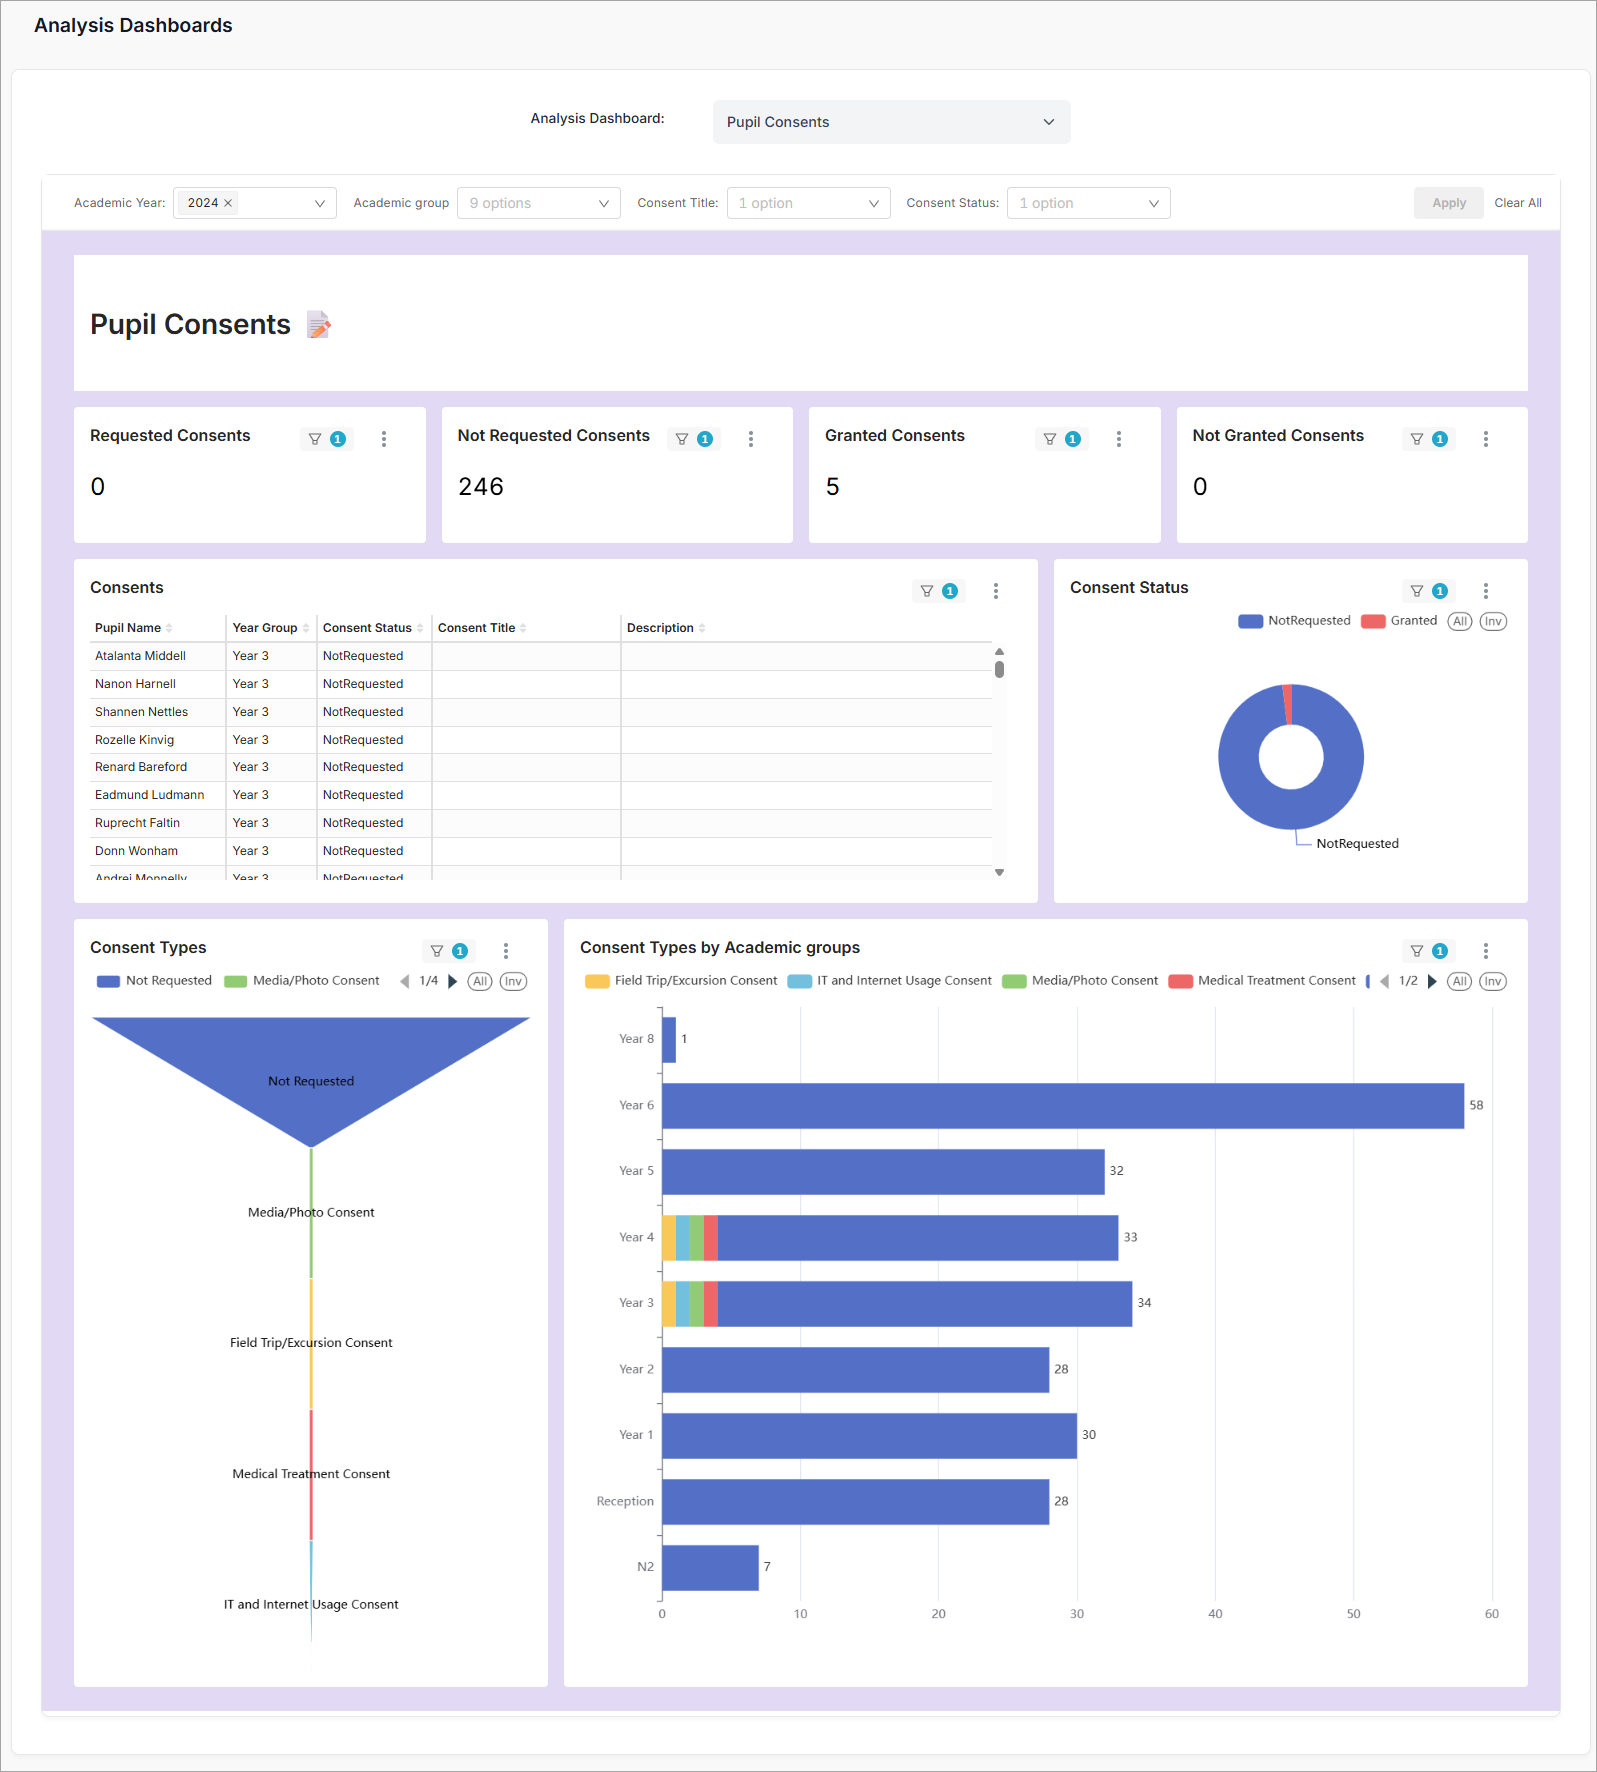Click the Field Trip/Excursion Consent yellow legend swatch
The height and width of the screenshot is (1772, 1597).
click(x=597, y=981)
